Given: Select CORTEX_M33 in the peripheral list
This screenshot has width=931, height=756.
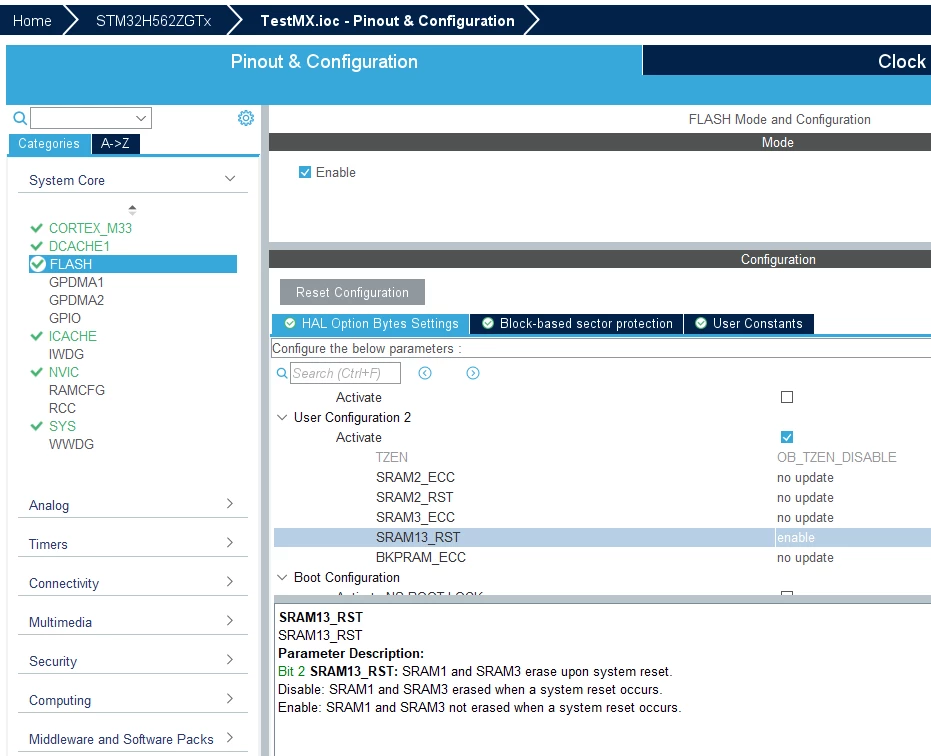Looking at the screenshot, I should (x=90, y=228).
